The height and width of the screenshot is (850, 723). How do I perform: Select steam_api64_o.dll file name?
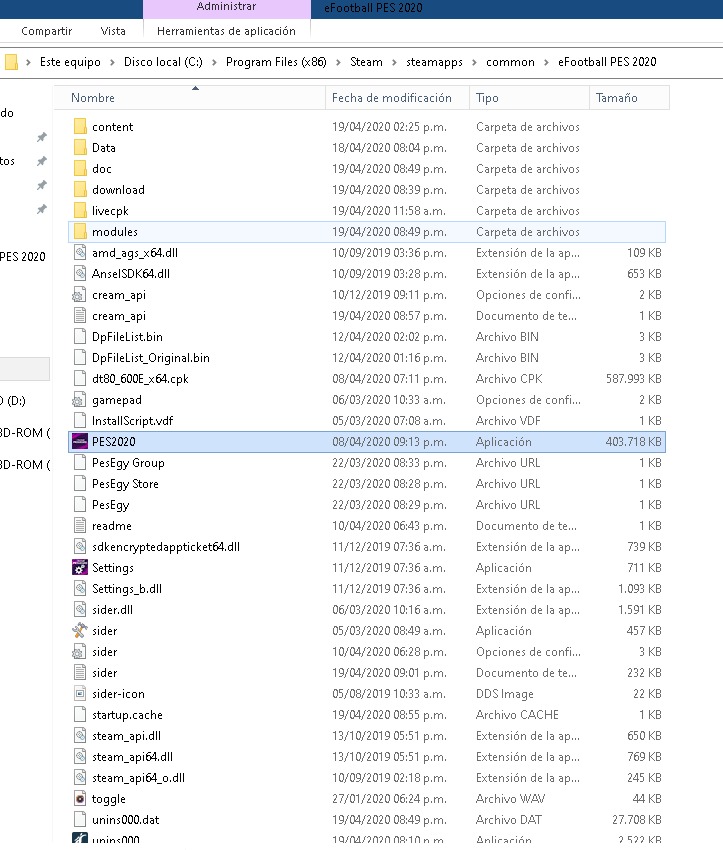point(138,778)
